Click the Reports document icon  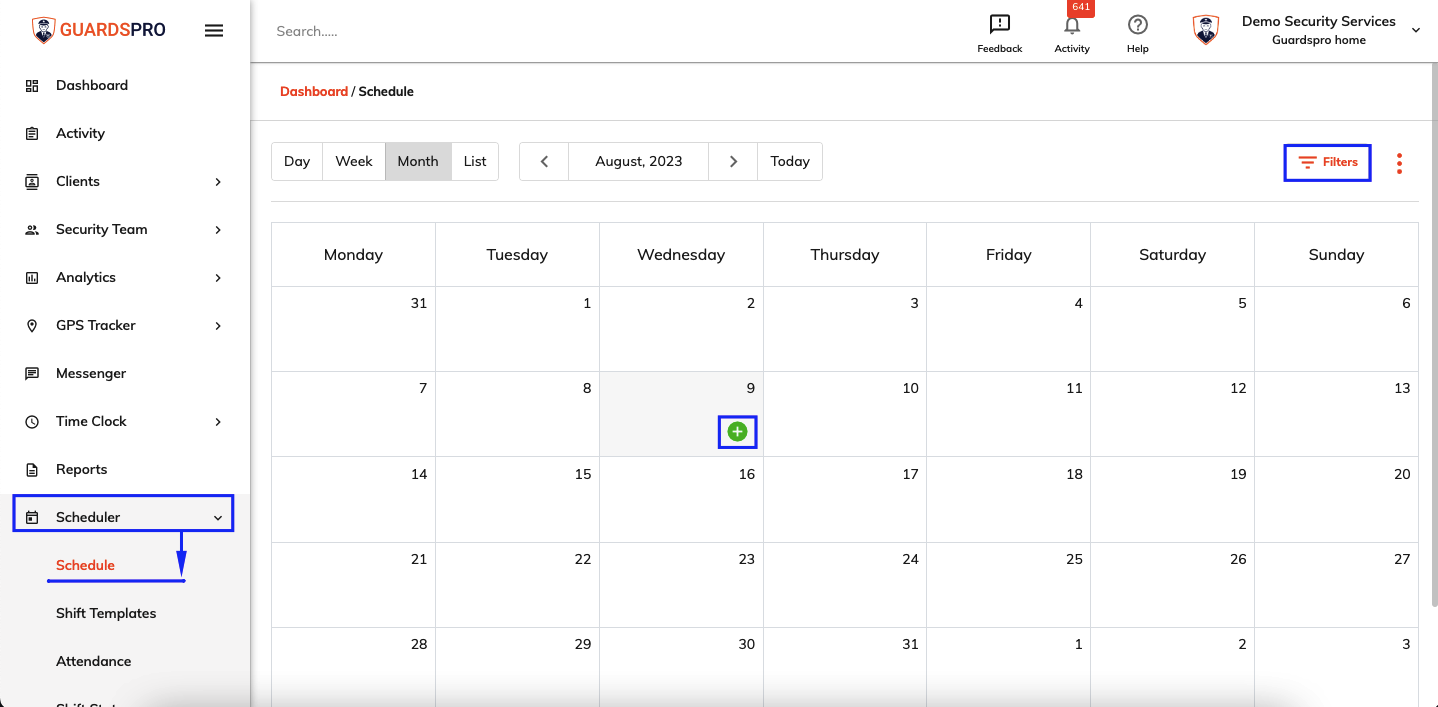point(32,470)
